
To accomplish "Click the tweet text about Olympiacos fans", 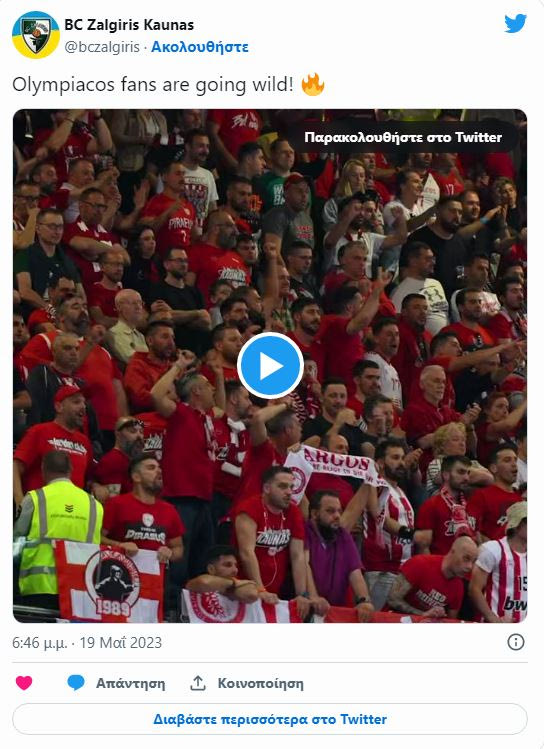I will (153, 85).
